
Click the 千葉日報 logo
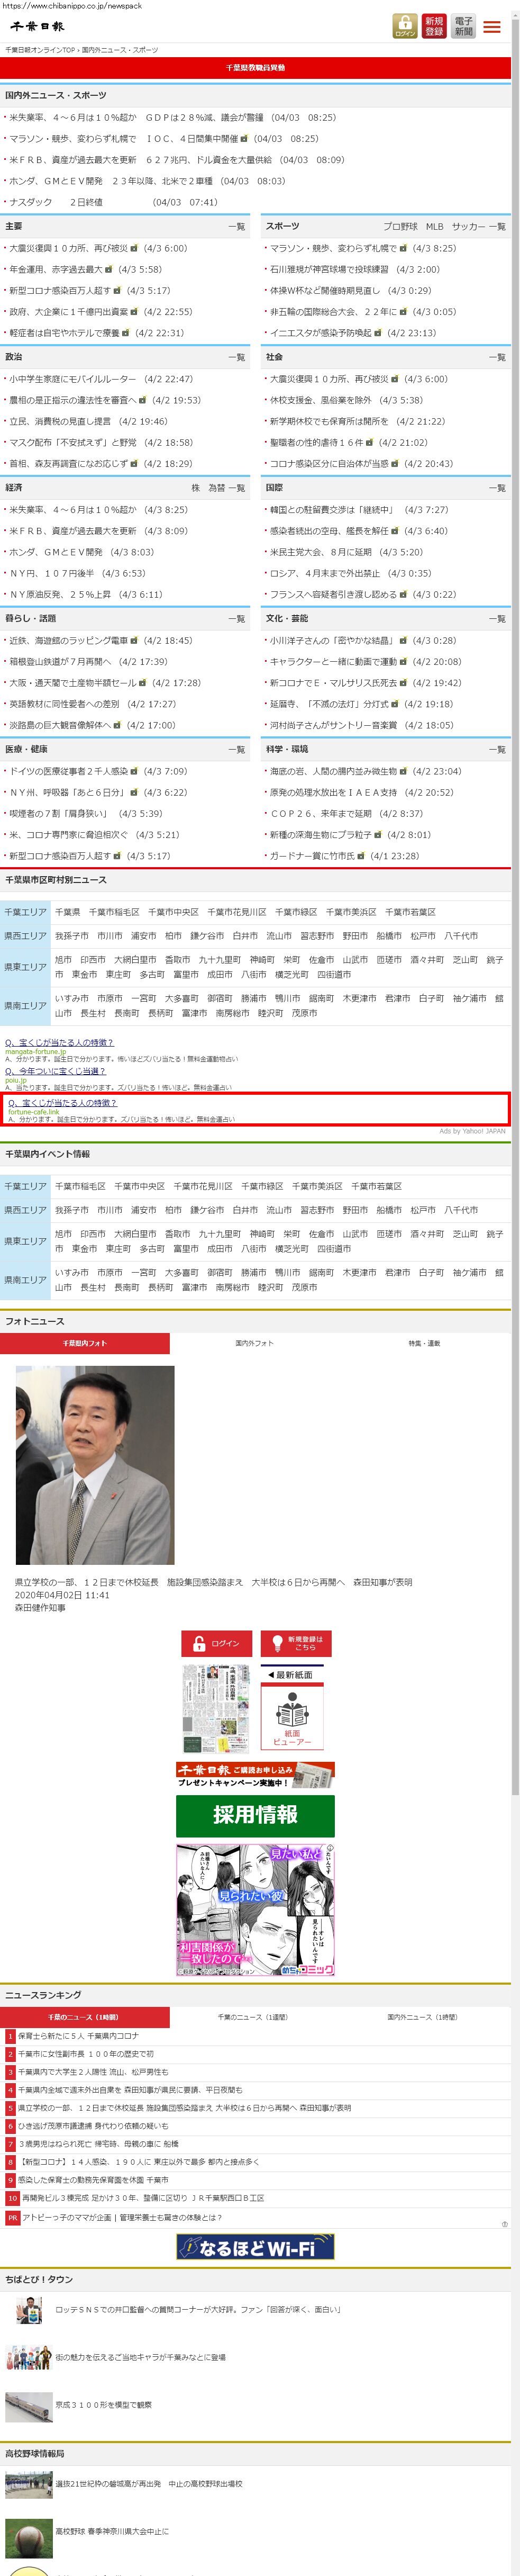(x=37, y=26)
